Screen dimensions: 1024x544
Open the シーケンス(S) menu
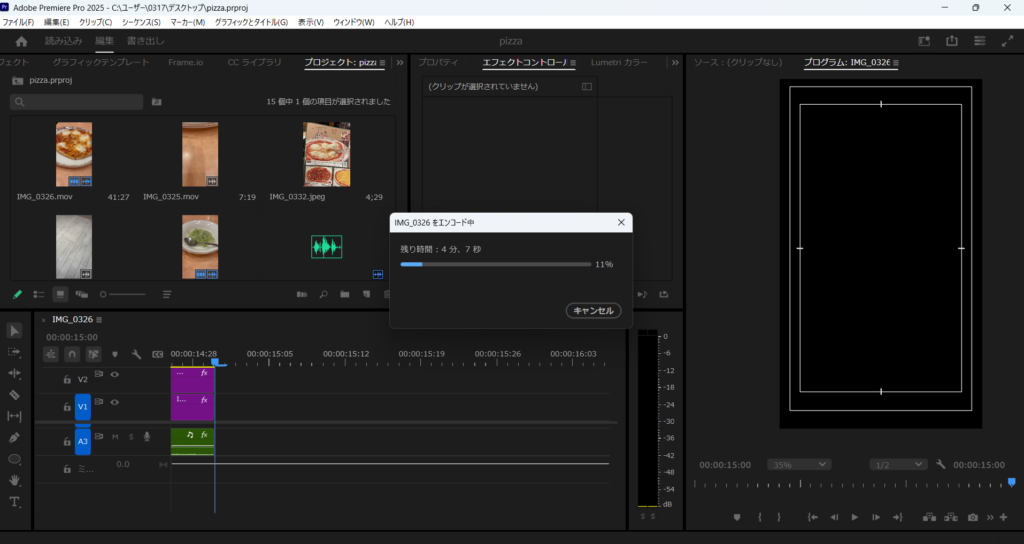tap(140, 22)
